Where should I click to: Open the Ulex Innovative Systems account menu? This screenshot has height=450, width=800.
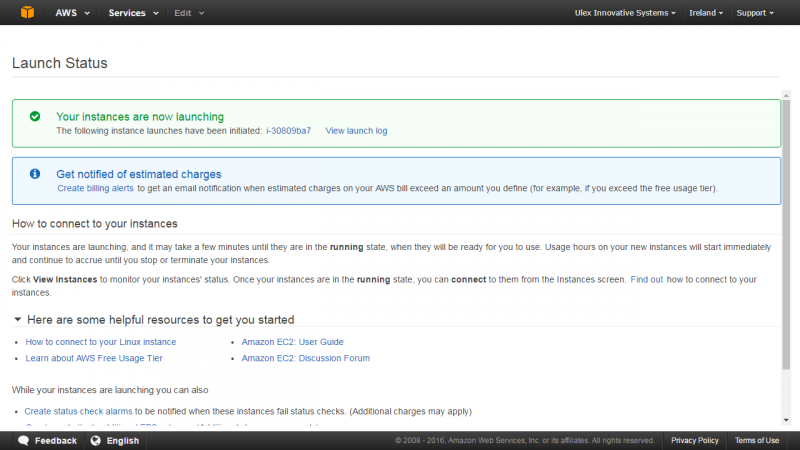click(625, 13)
